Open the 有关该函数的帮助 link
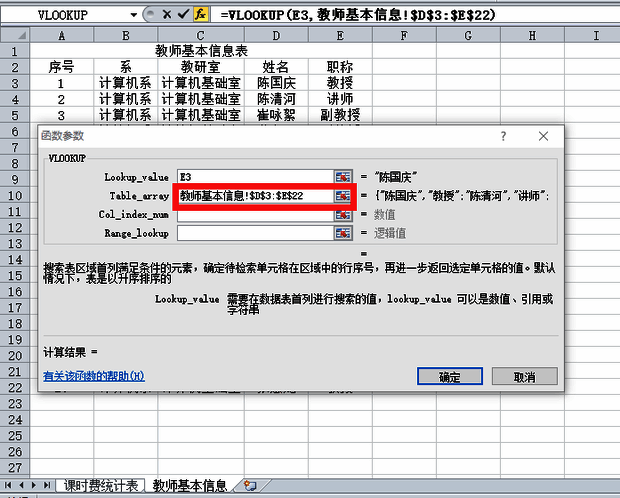Image resolution: width=620 pixels, height=498 pixels. click(x=94, y=377)
